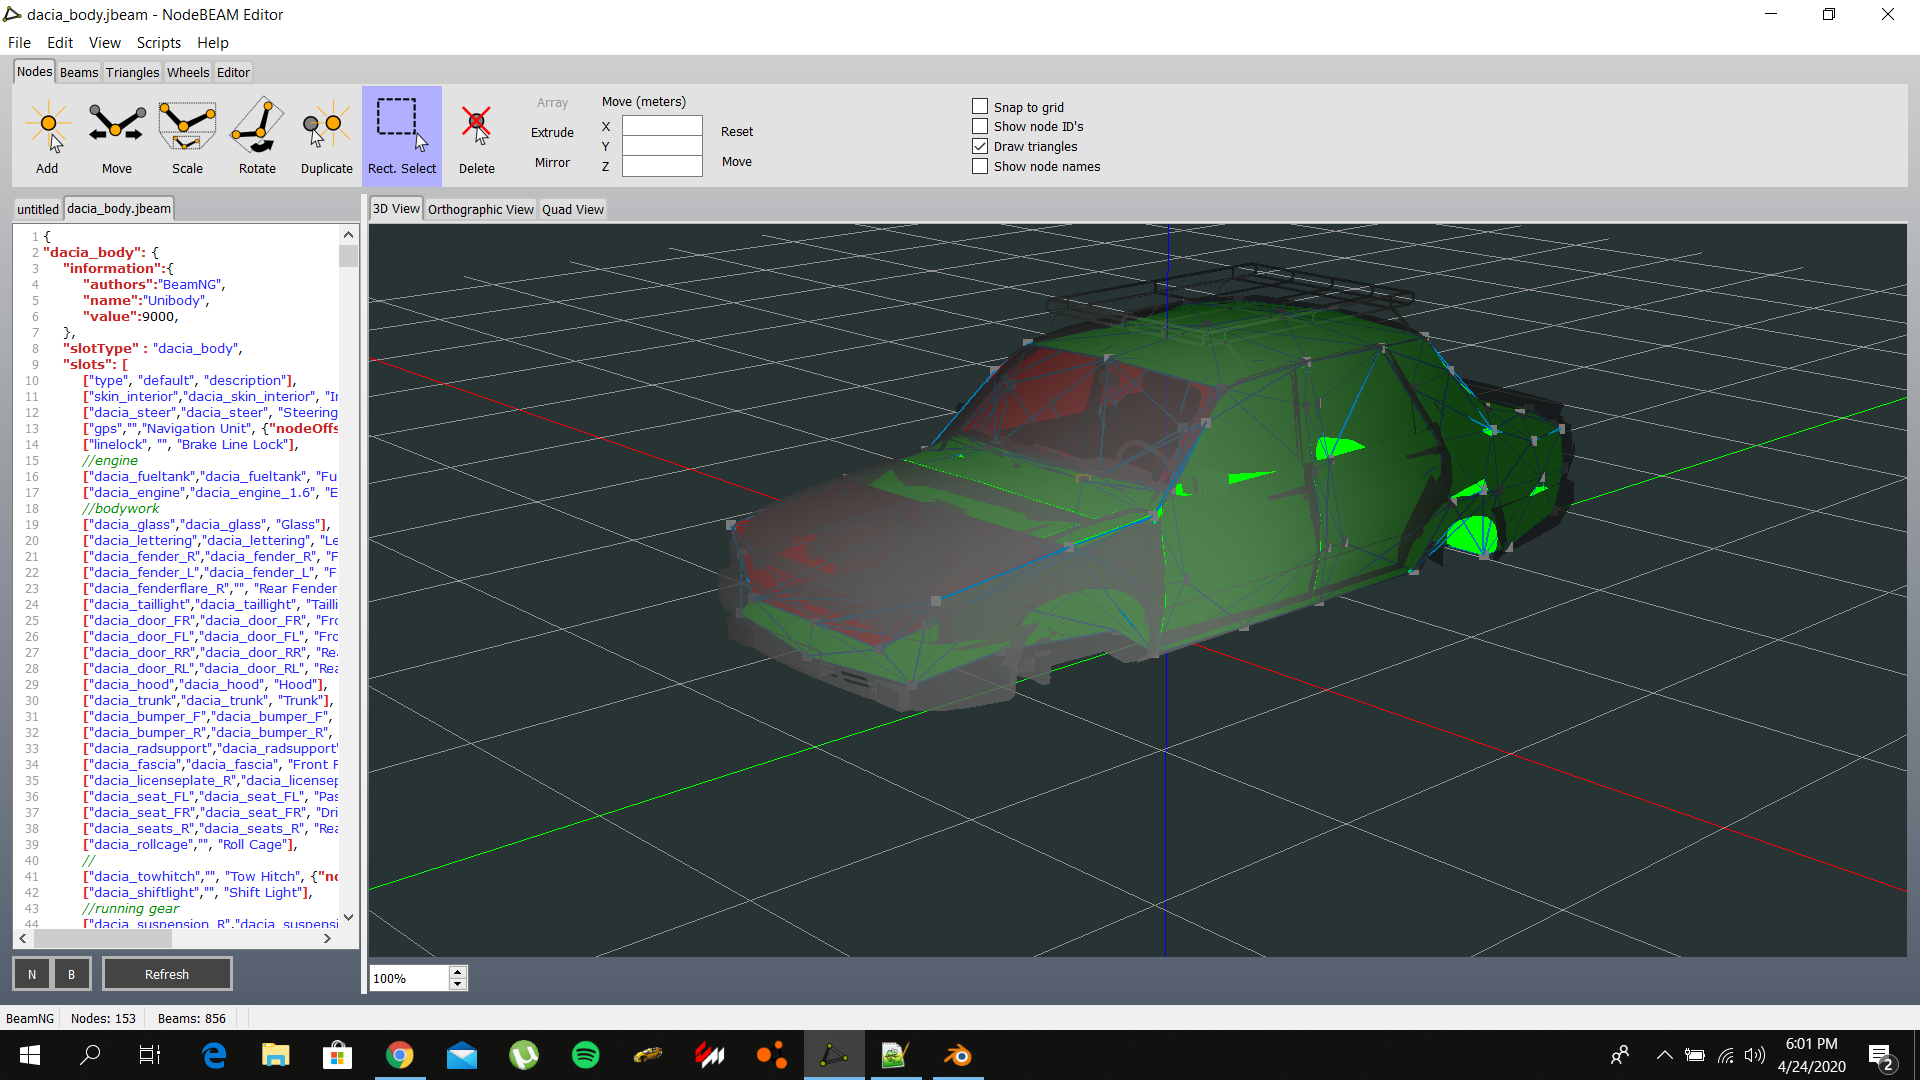Select the Duplicate nodes tool
This screenshot has width=1920, height=1080.
[327, 137]
